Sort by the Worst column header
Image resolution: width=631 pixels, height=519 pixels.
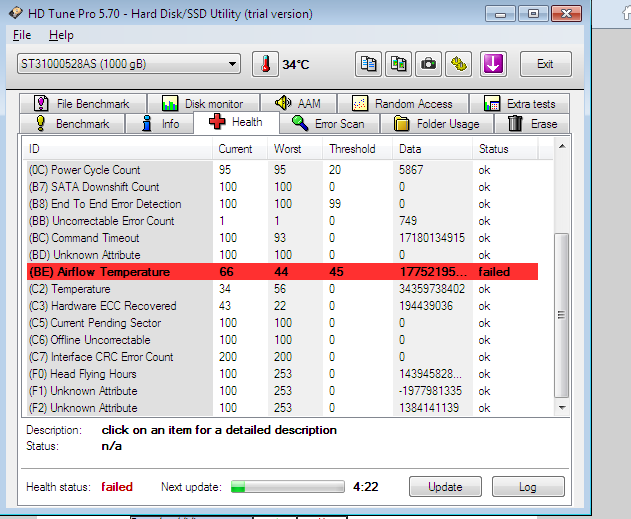tap(295, 149)
